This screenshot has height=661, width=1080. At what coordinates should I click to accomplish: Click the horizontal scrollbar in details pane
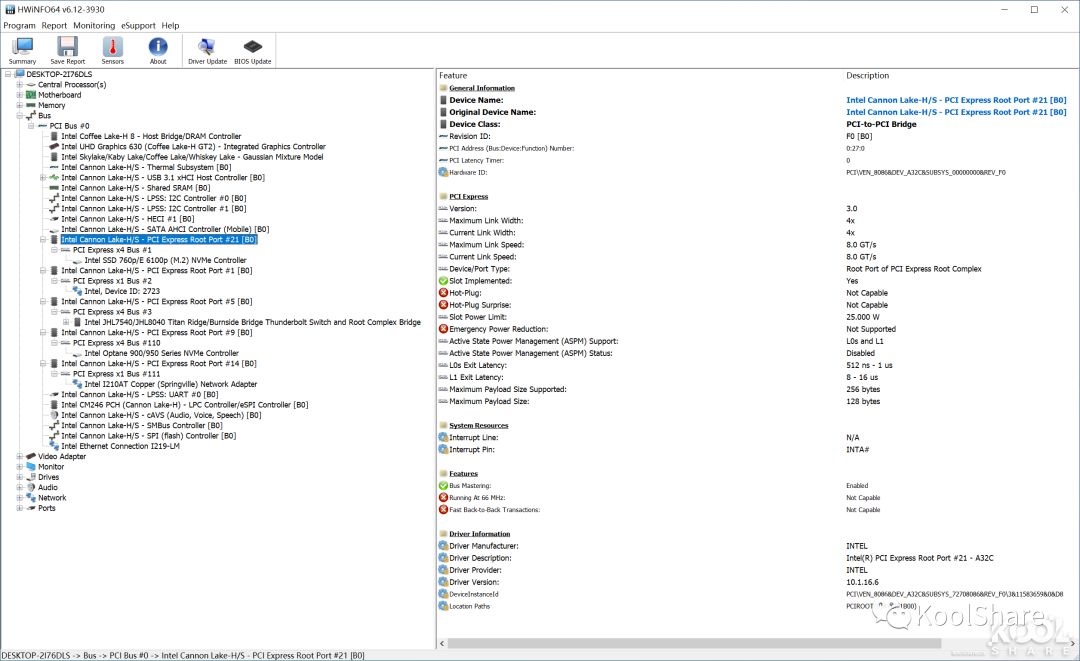tap(694, 643)
